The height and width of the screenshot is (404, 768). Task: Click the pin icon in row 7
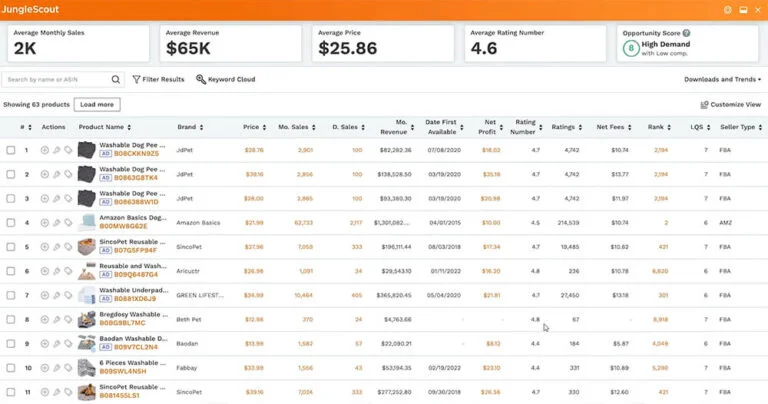[x=57, y=295]
